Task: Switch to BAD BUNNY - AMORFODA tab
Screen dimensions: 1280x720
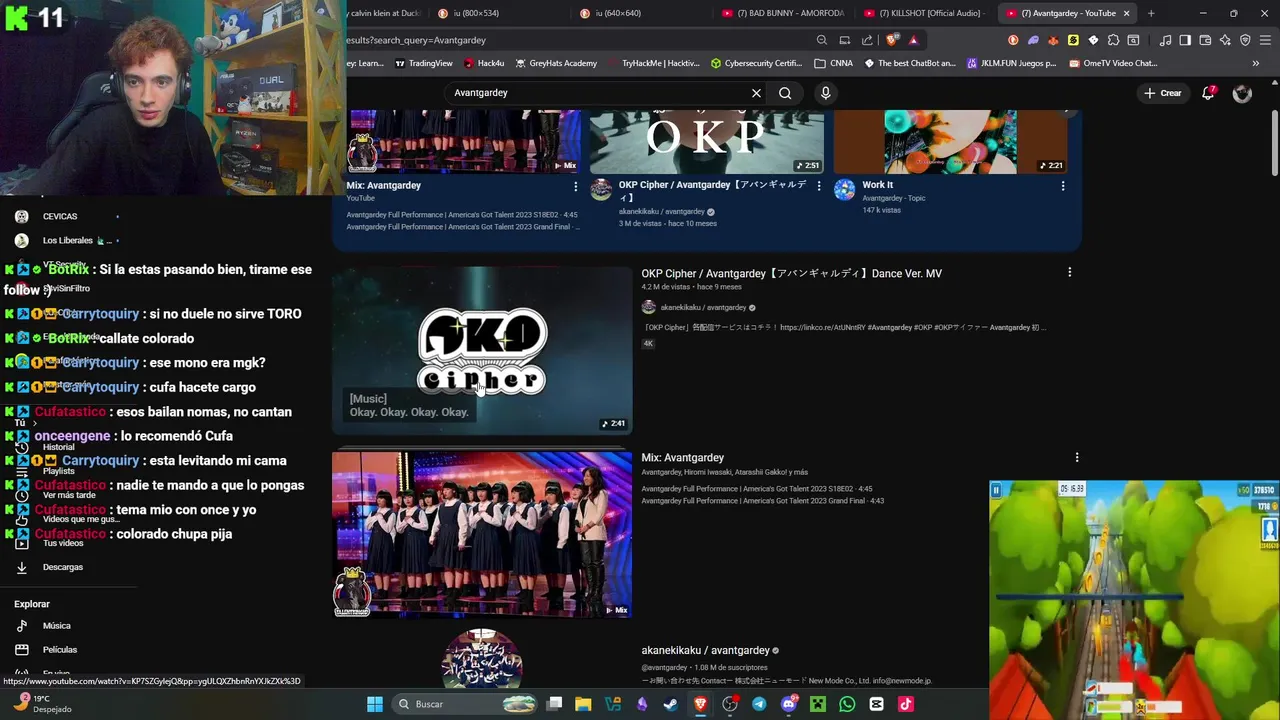Action: pos(785,13)
